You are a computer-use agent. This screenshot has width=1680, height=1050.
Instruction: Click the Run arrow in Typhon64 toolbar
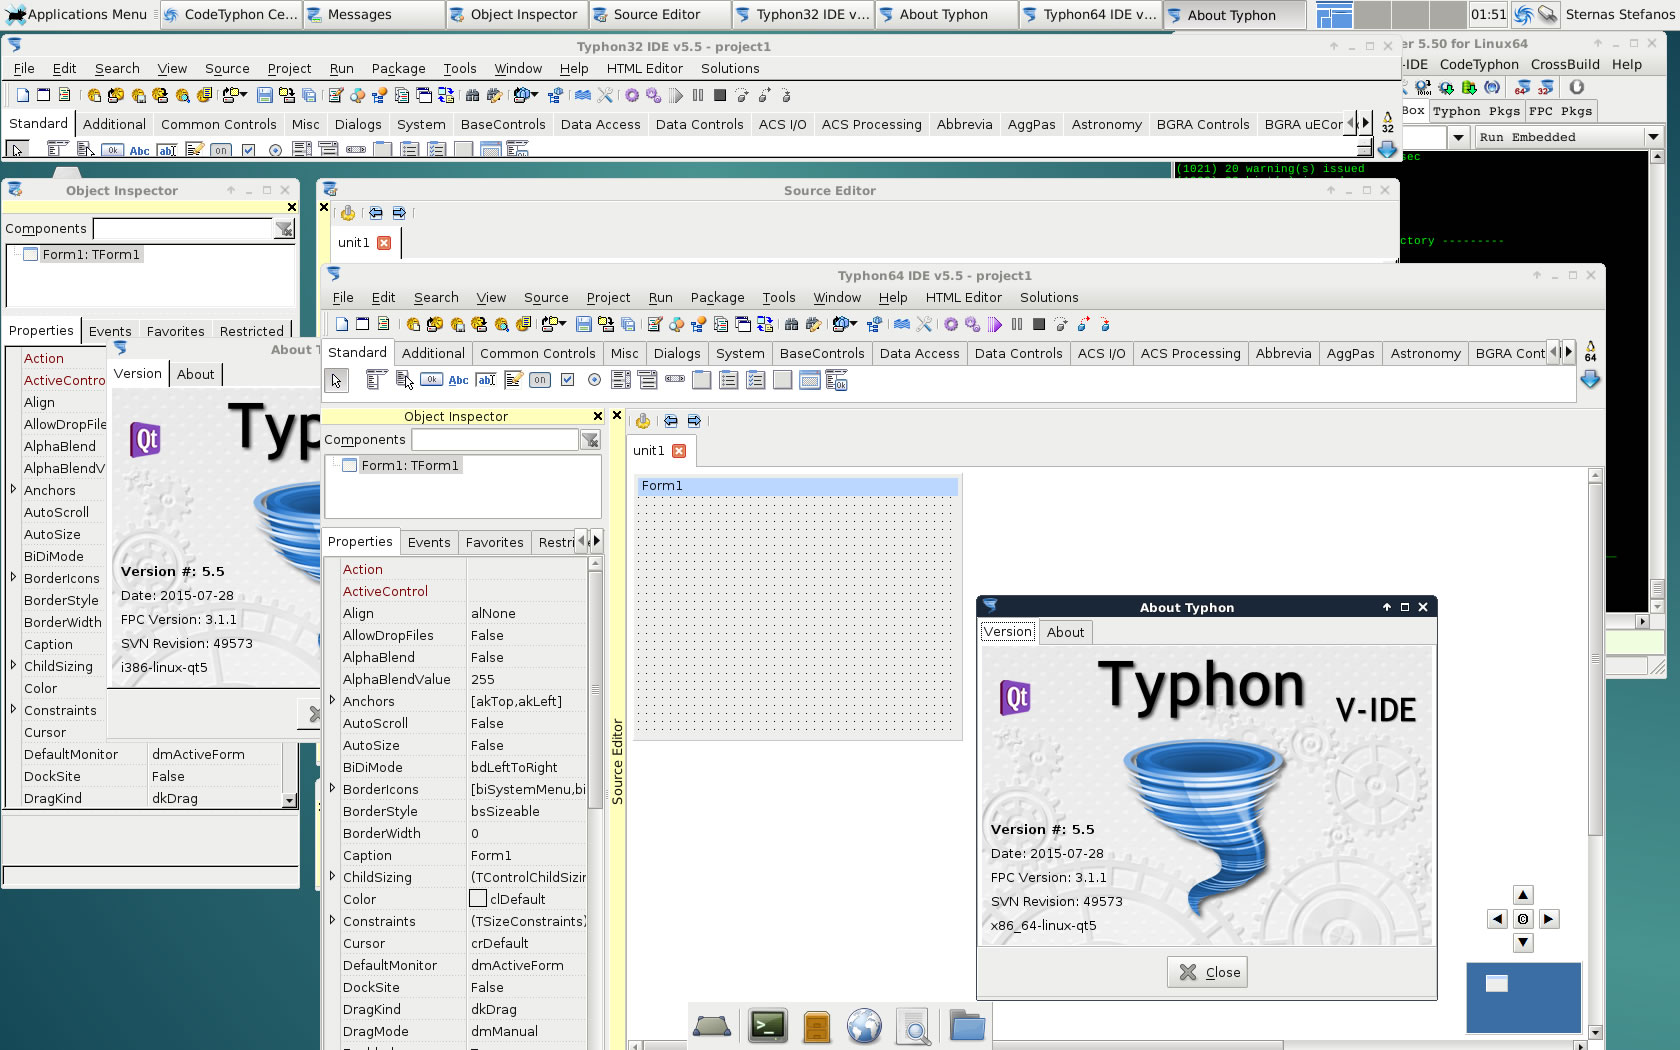(995, 324)
